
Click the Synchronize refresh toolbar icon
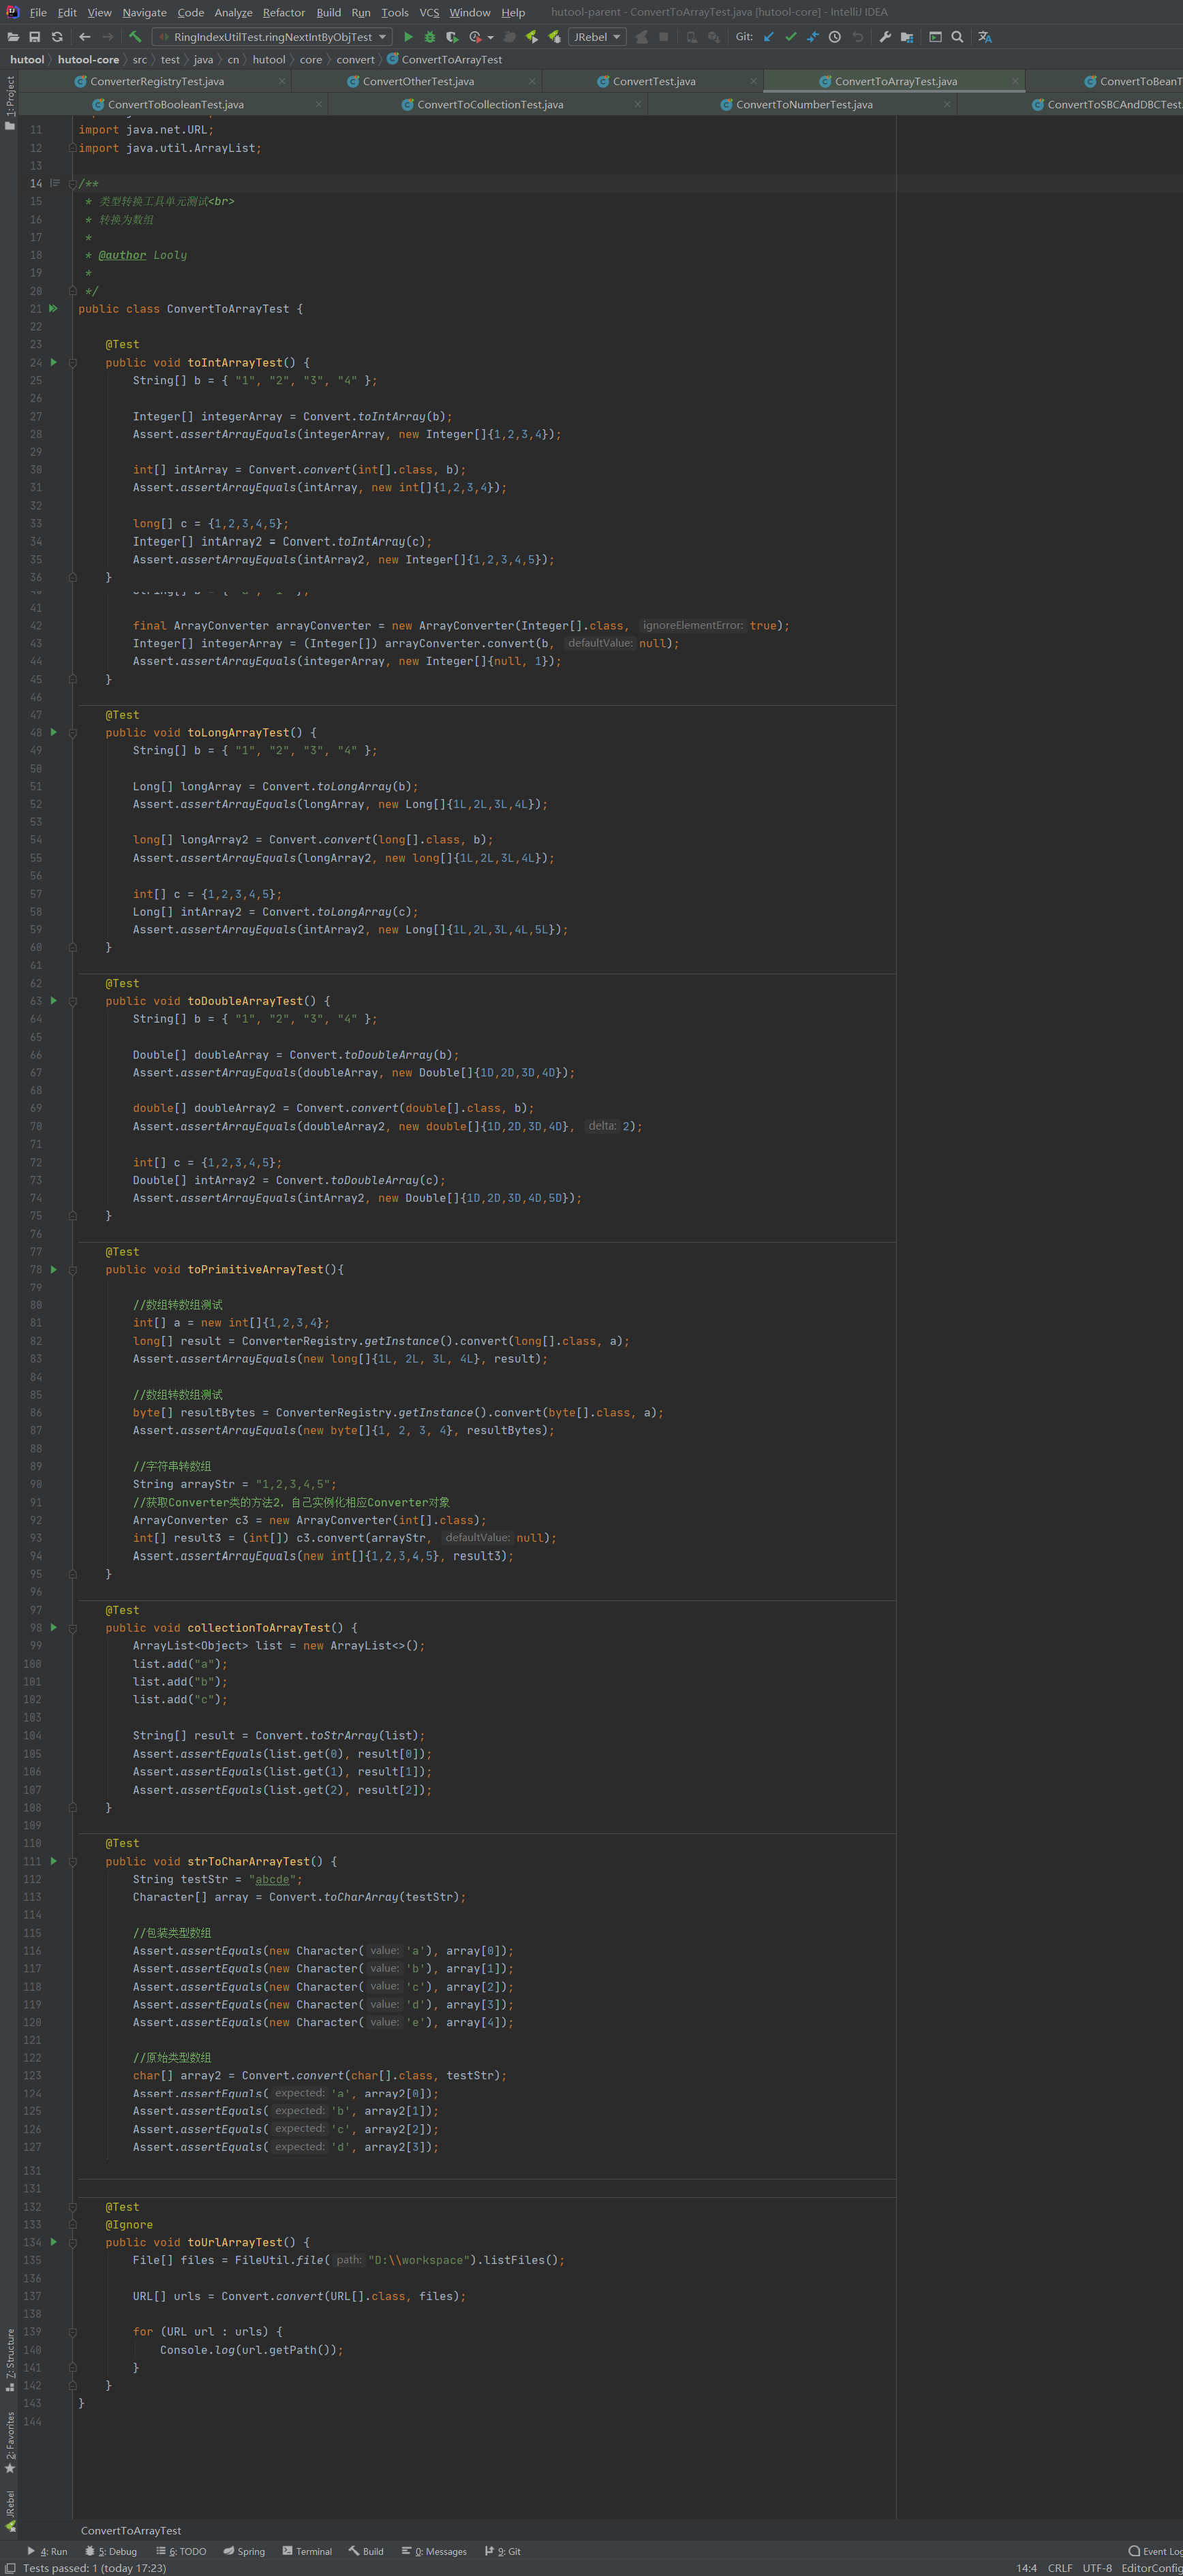point(57,37)
